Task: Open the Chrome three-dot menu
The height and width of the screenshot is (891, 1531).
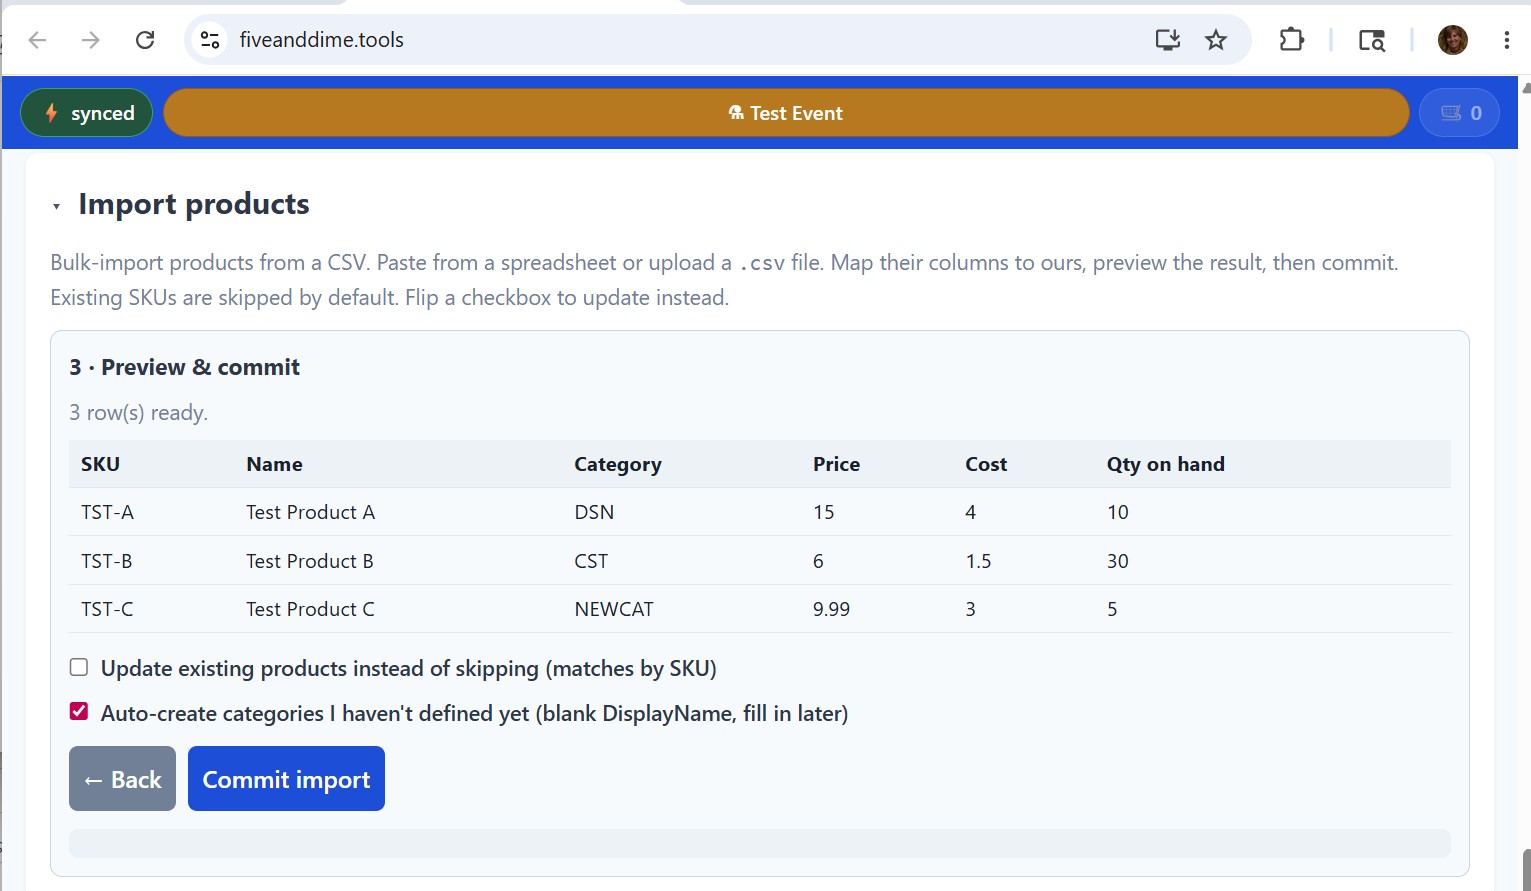Action: (x=1506, y=40)
